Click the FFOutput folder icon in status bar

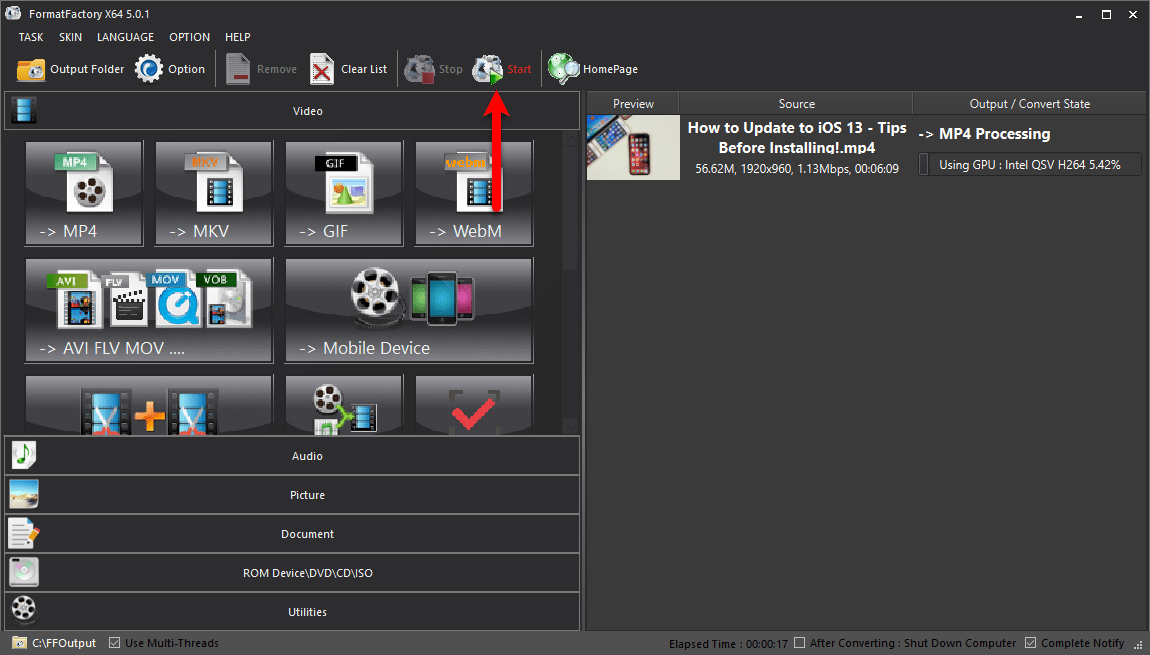[x=20, y=643]
